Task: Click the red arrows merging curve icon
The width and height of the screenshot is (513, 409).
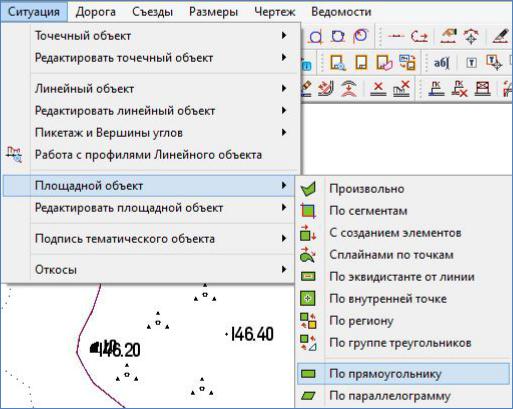Action: (326, 88)
